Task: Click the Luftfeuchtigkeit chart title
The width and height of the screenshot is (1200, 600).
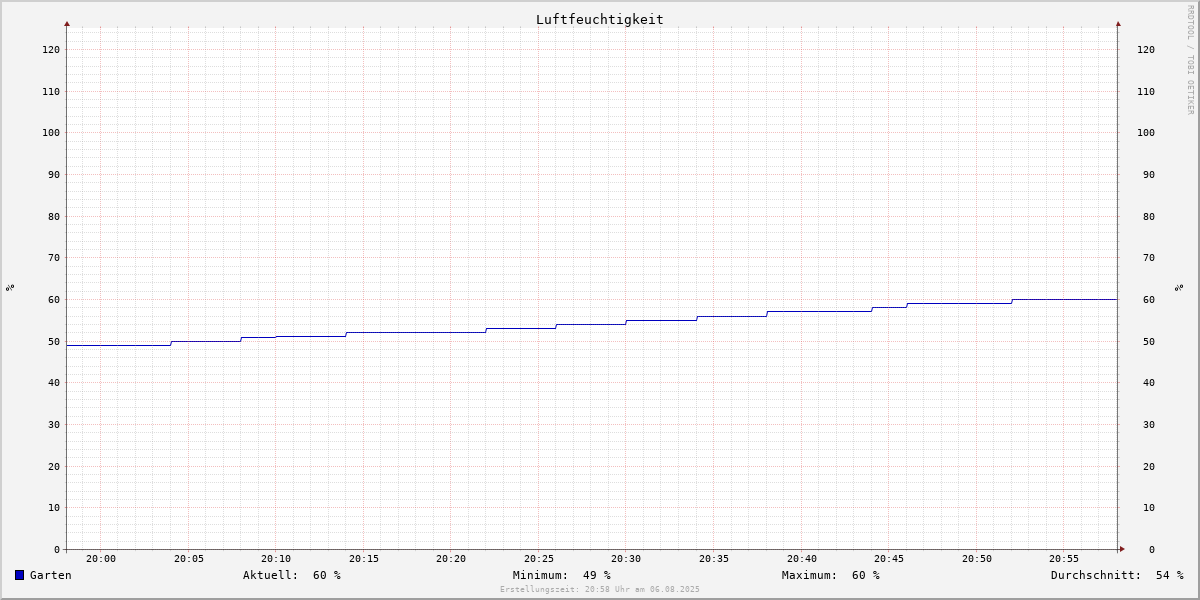Action: point(599,19)
